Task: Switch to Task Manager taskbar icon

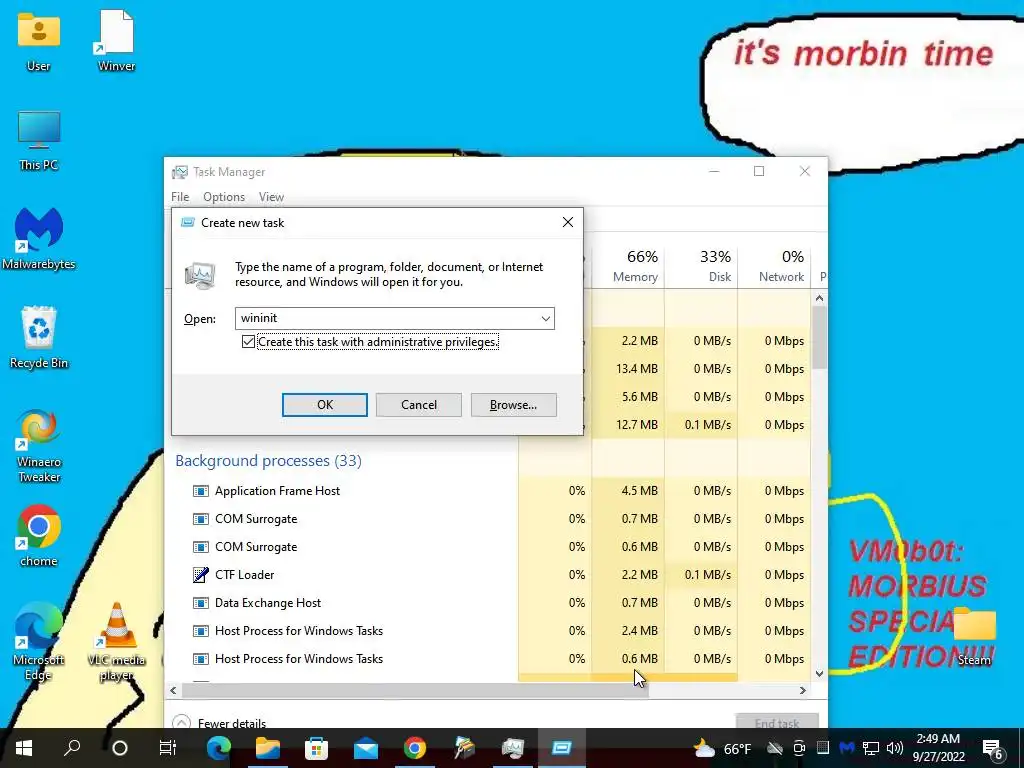Action: pos(513,748)
